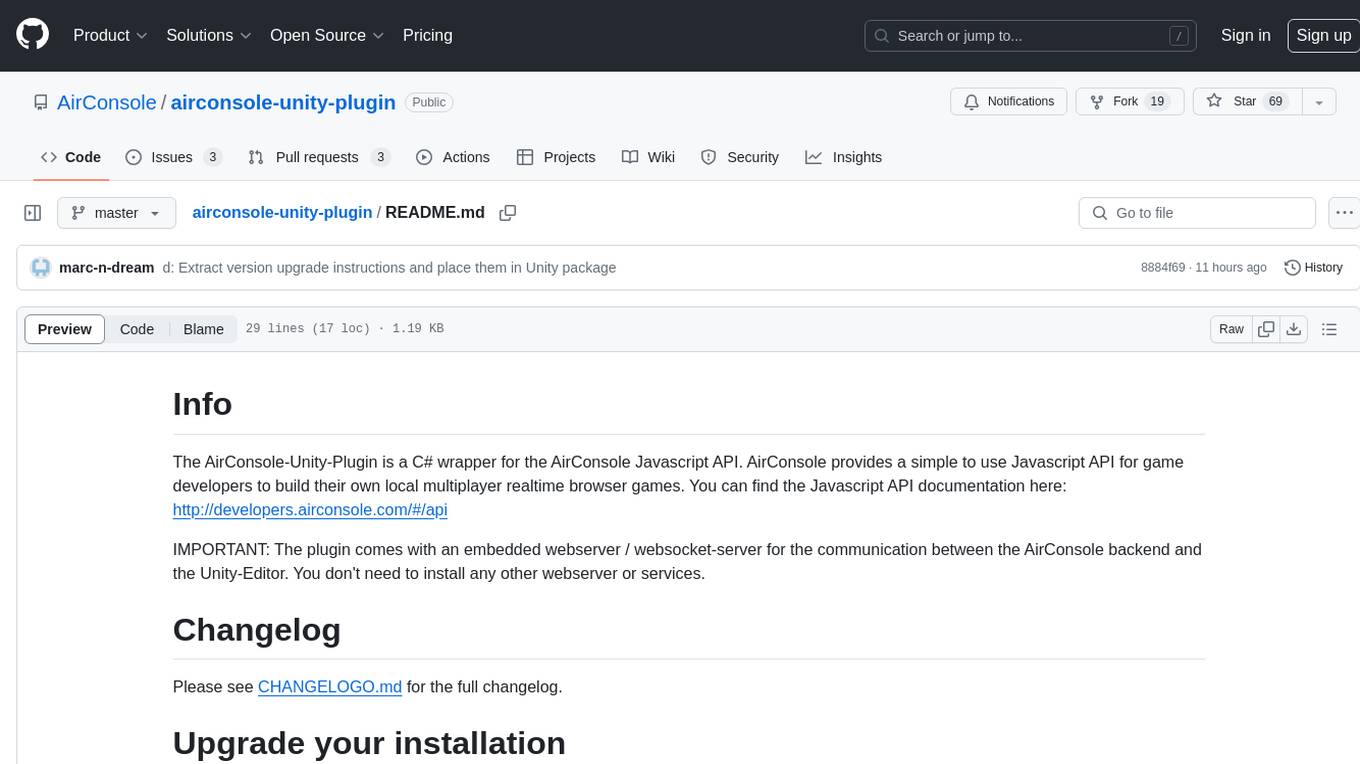Screen dimensions: 1360x764
Task: Expand the Product navigation menu
Action: 110,35
